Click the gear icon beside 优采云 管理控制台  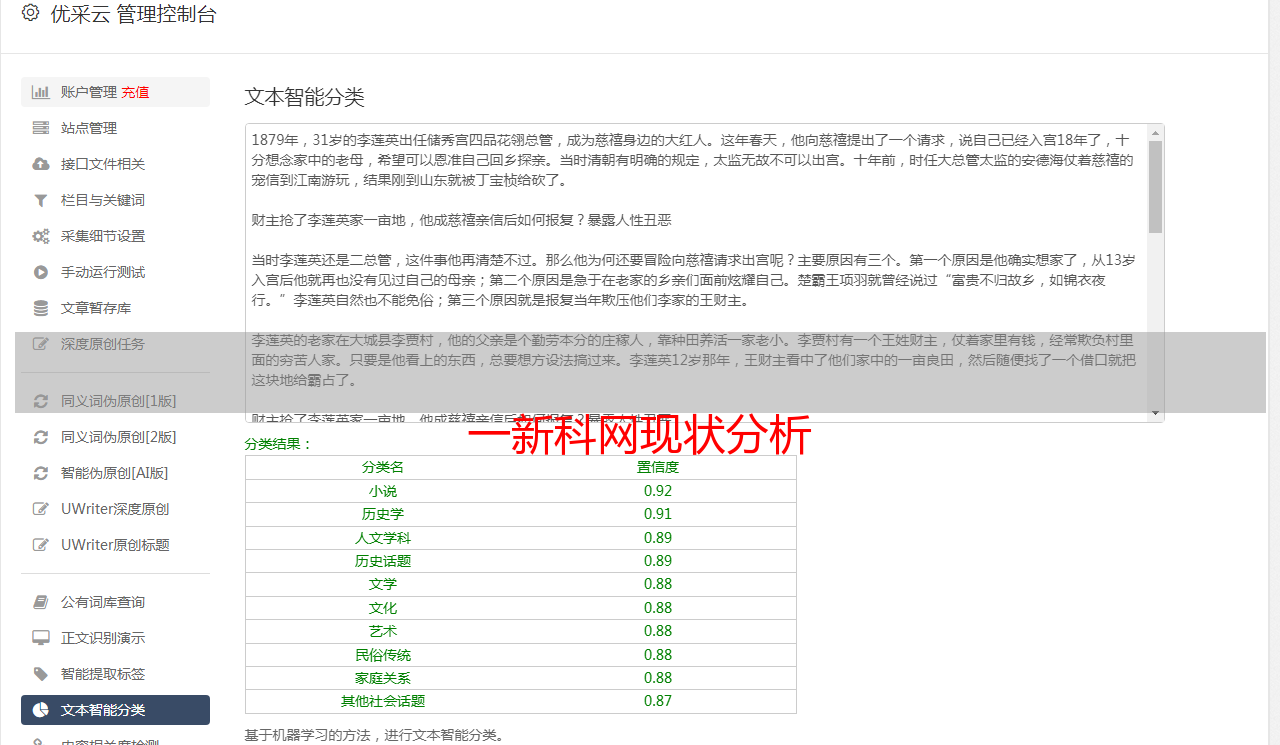30,13
